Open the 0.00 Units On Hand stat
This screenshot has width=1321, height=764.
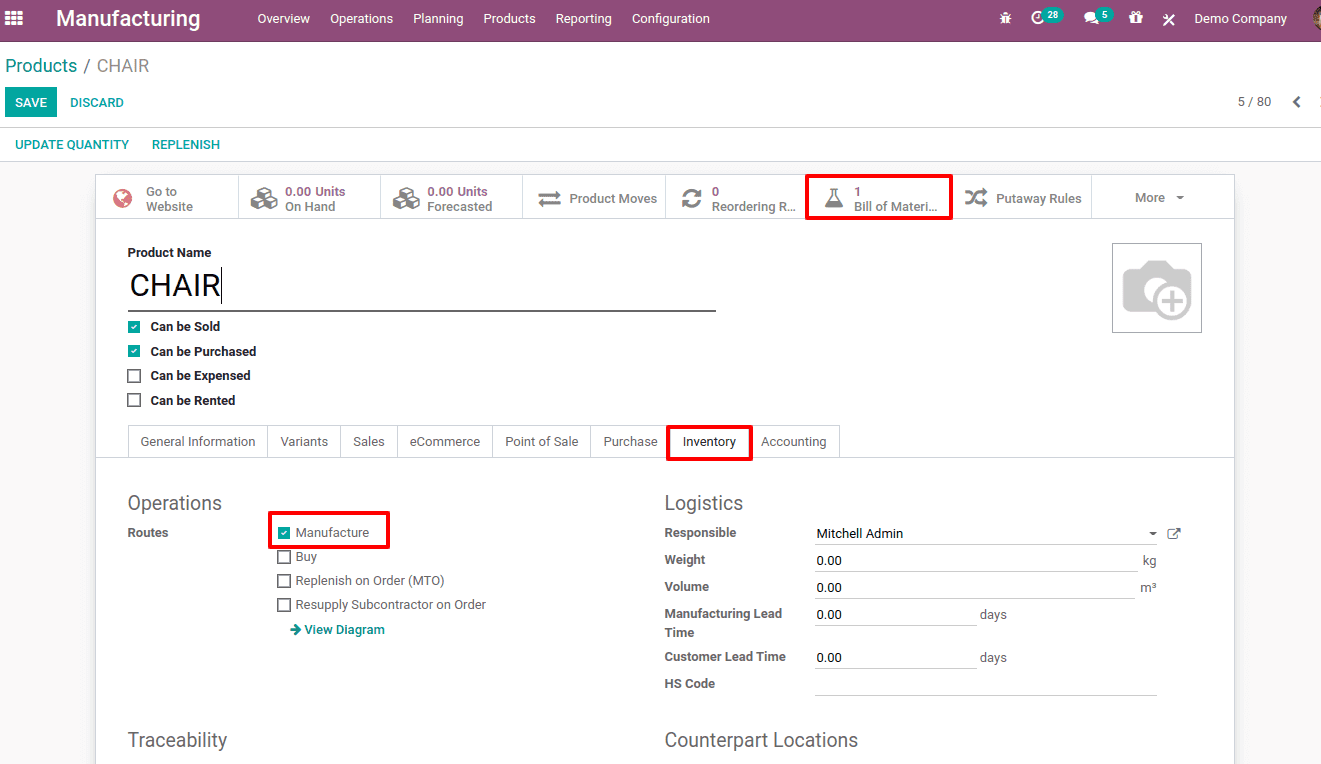pyautogui.click(x=309, y=198)
